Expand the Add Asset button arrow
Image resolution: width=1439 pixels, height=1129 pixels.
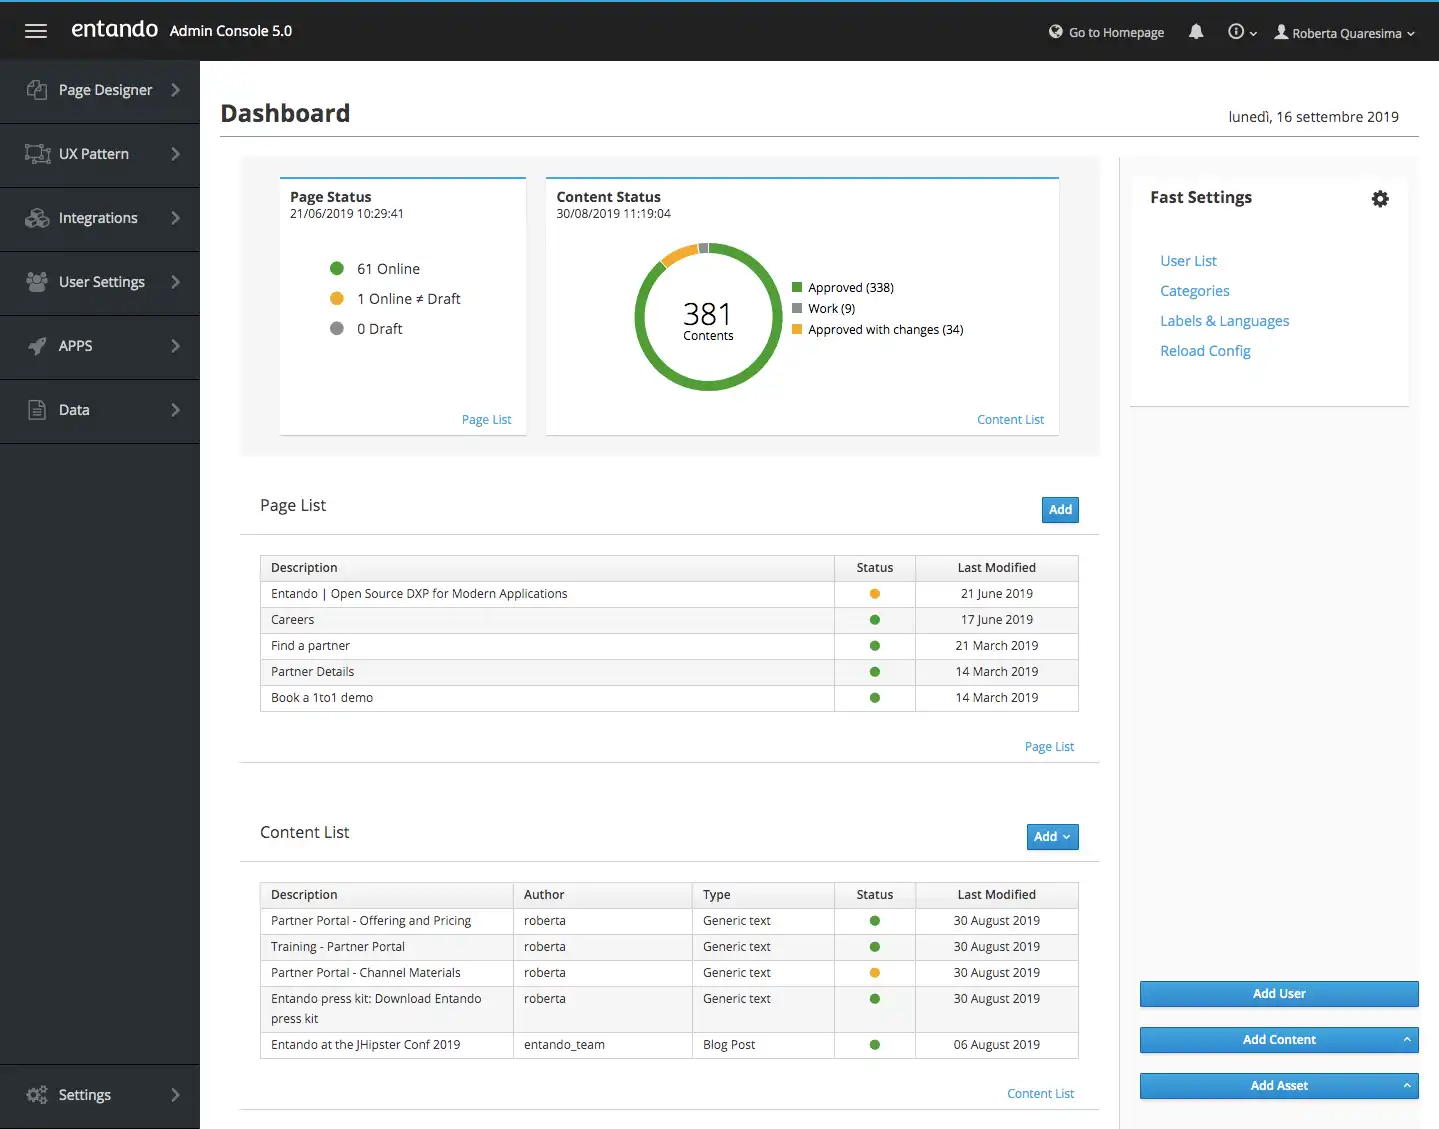[1406, 1086]
